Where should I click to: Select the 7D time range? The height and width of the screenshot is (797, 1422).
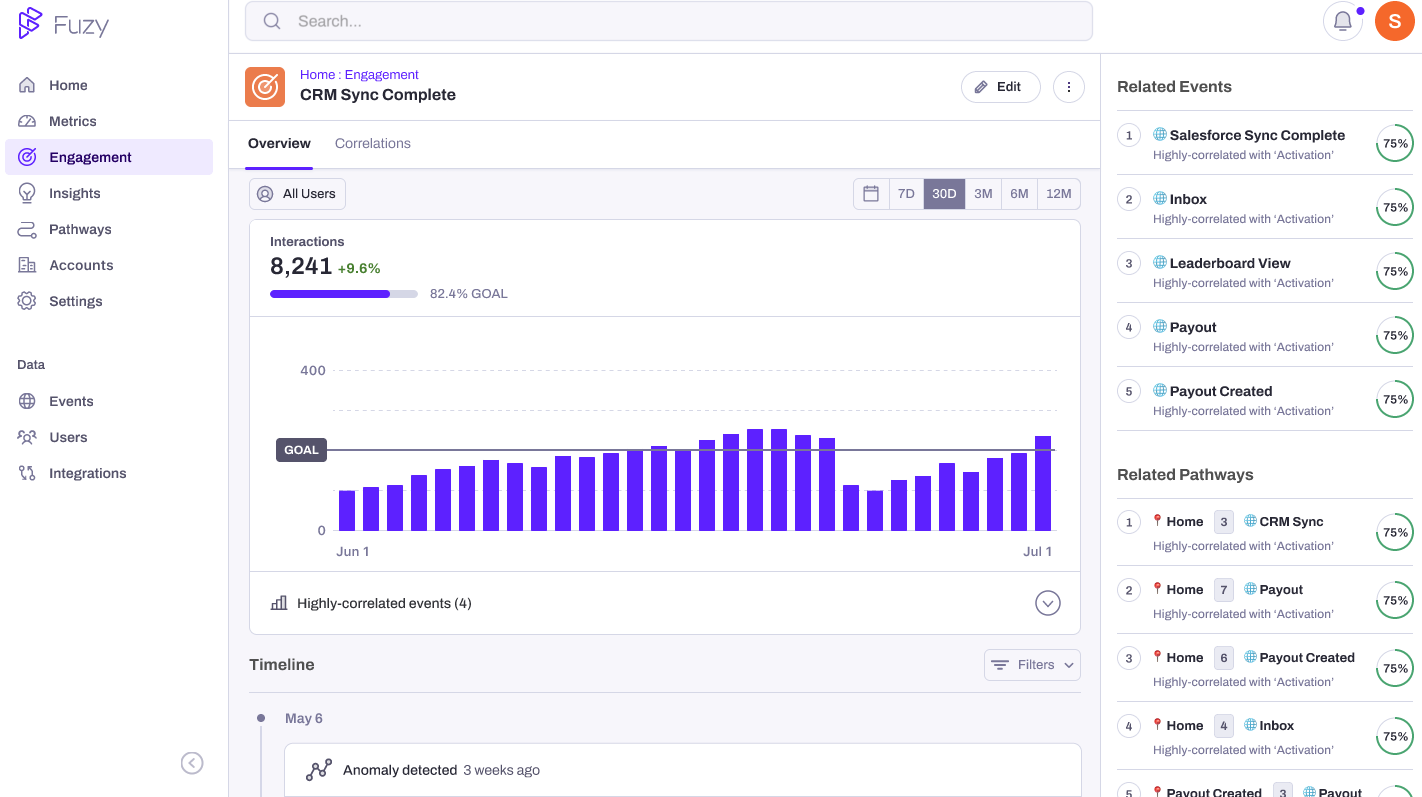click(x=906, y=194)
